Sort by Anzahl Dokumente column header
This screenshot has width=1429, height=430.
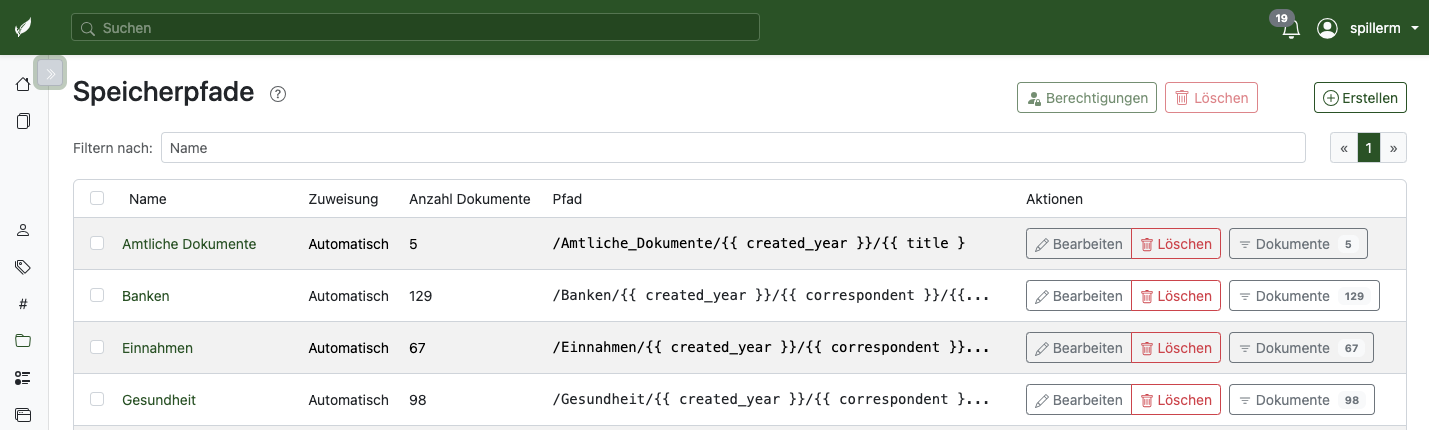click(x=470, y=199)
